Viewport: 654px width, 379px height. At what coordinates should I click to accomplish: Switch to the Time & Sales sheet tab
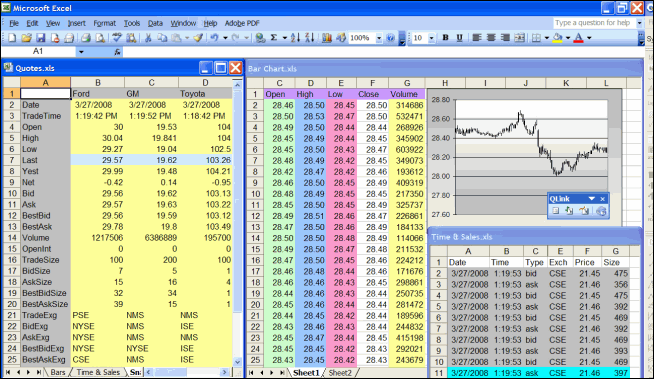(98, 372)
